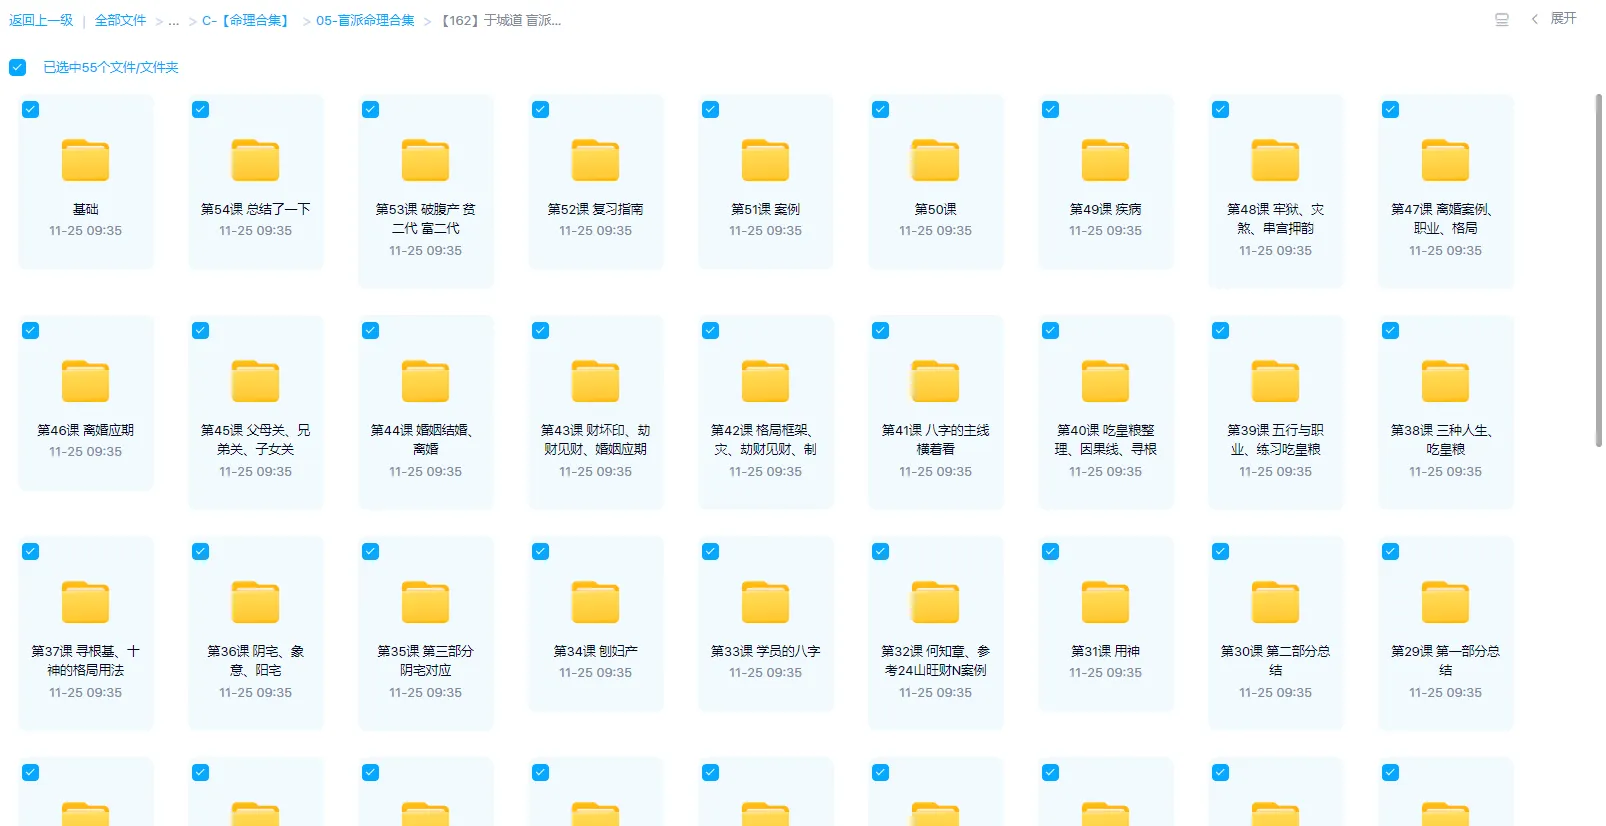1606x826 pixels.
Task: Open the 第36课 阴宅、象意 folder icon
Action: click(255, 602)
